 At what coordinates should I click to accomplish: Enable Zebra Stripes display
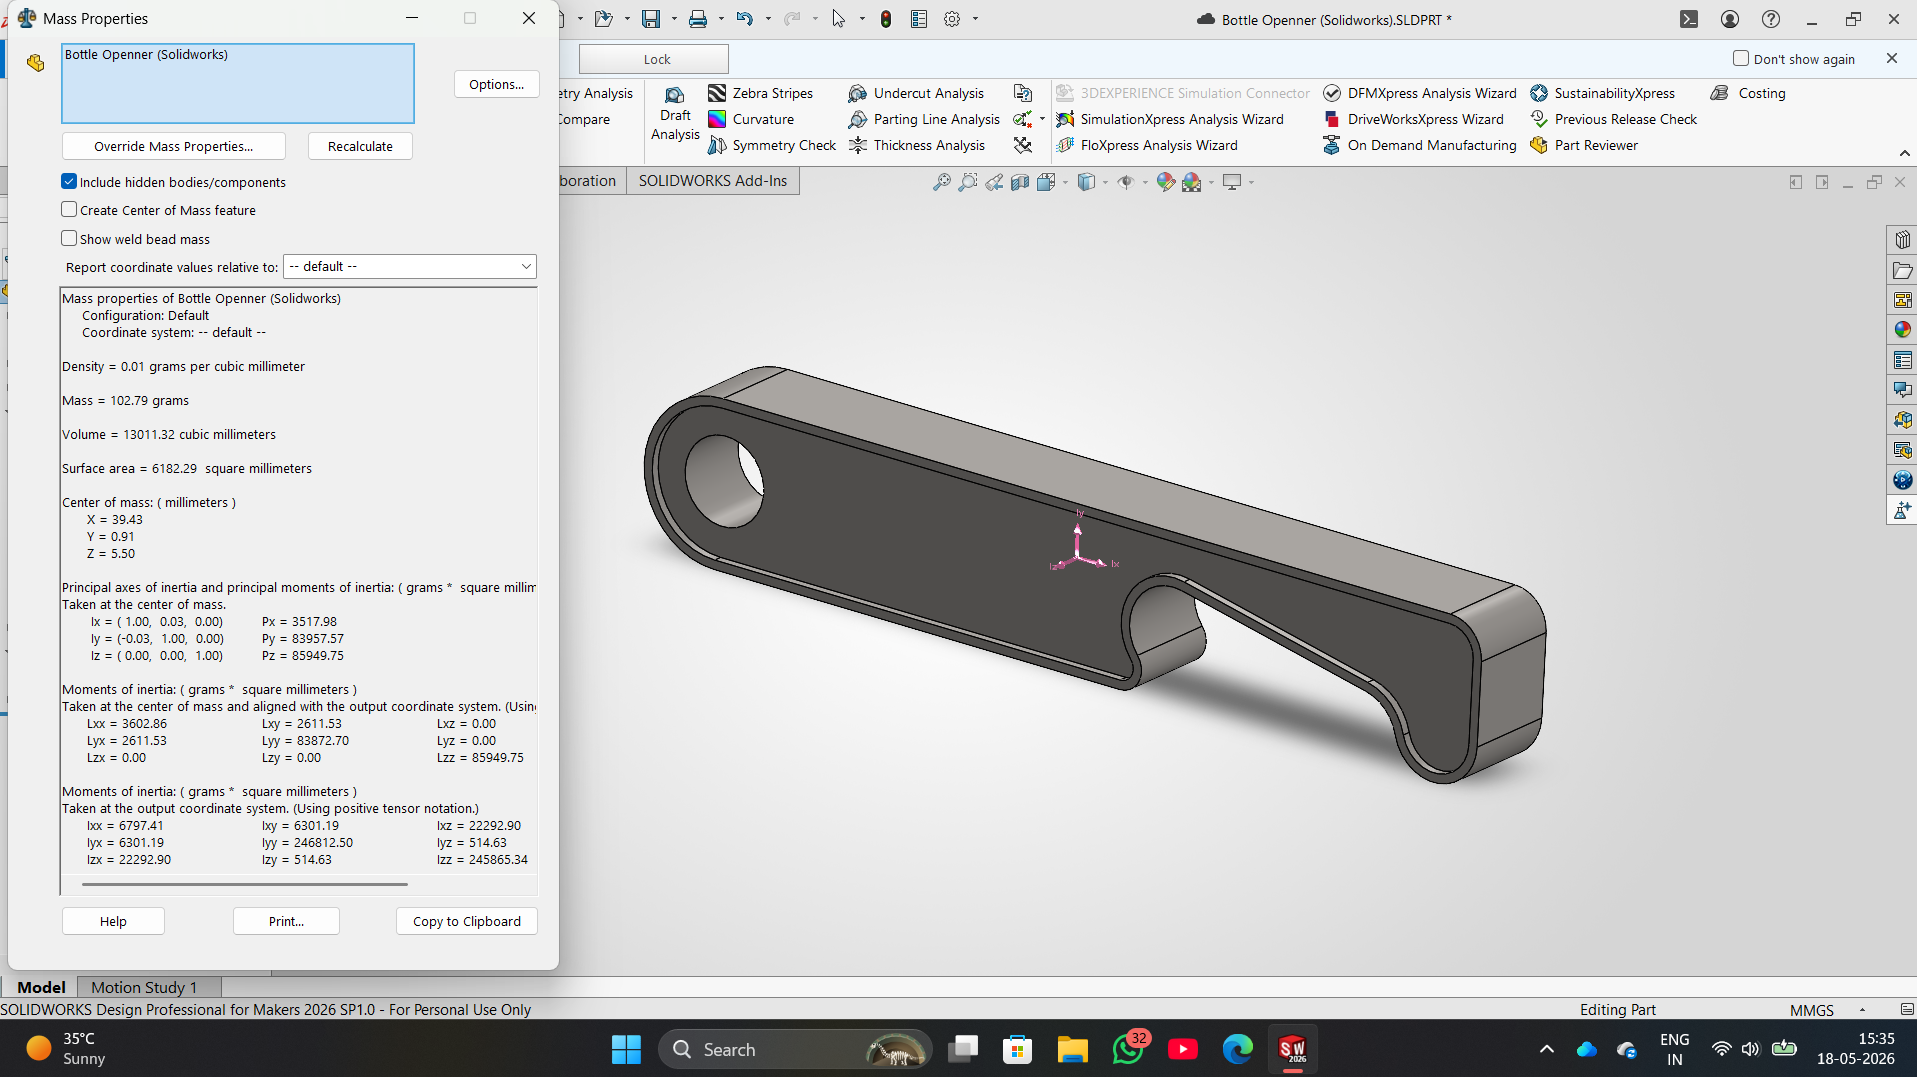pos(760,93)
